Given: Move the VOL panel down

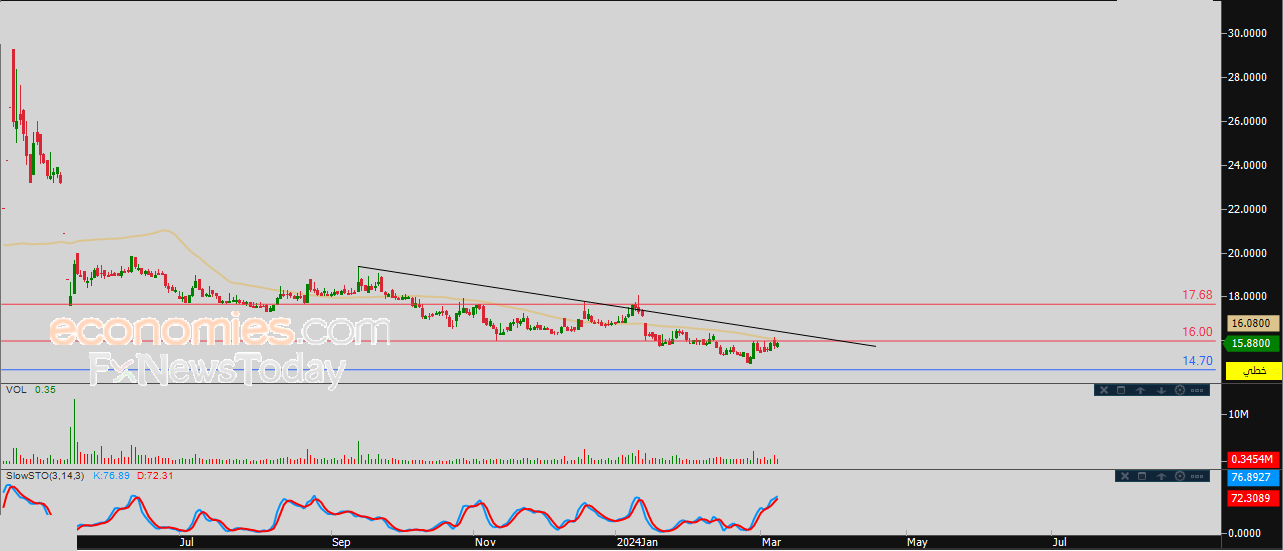Looking at the screenshot, I should pyautogui.click(x=1160, y=390).
